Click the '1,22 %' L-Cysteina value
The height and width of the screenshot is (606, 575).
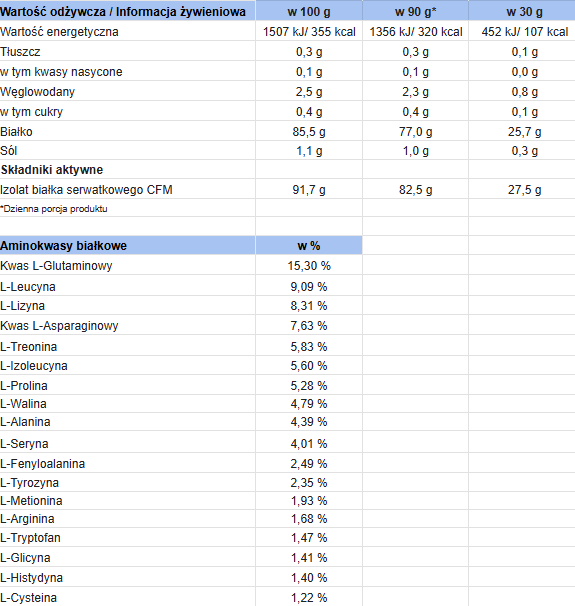309,597
